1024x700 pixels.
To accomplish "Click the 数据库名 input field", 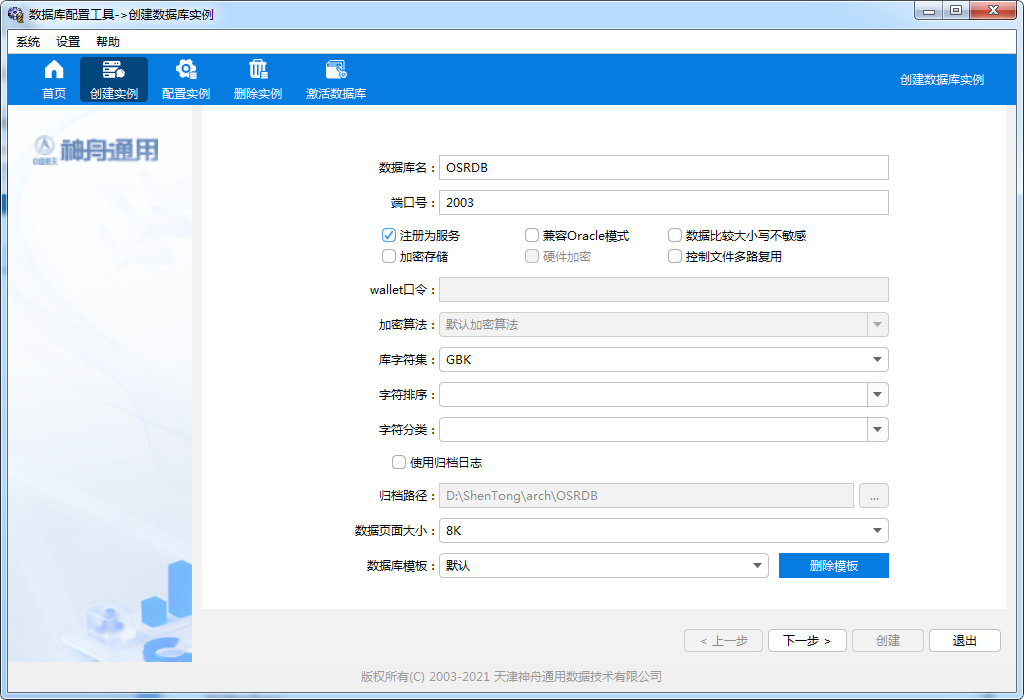I will point(663,168).
